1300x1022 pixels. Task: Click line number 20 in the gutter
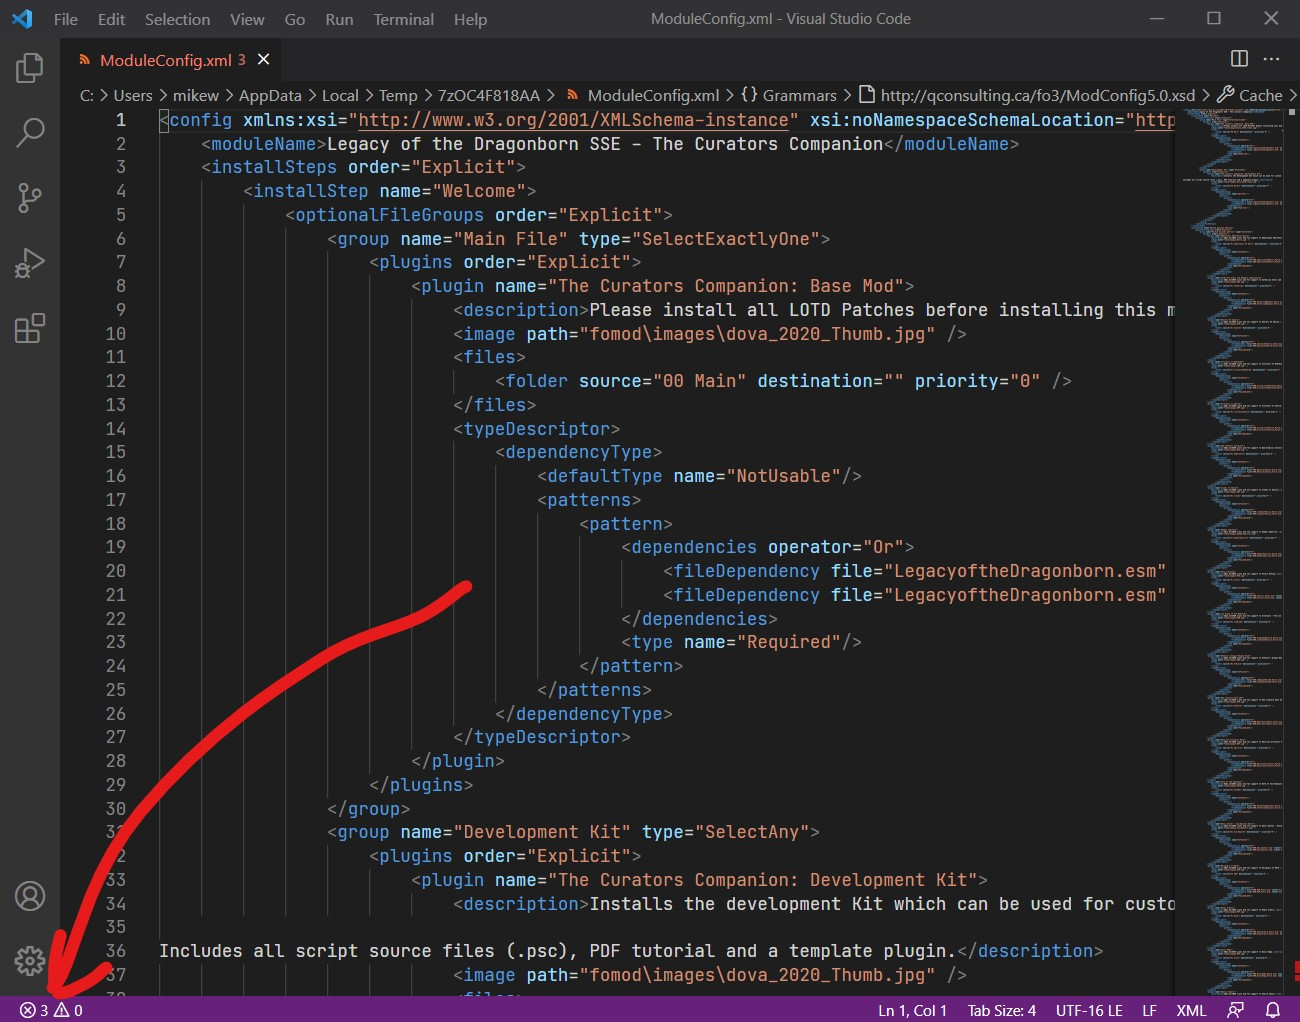(x=116, y=571)
